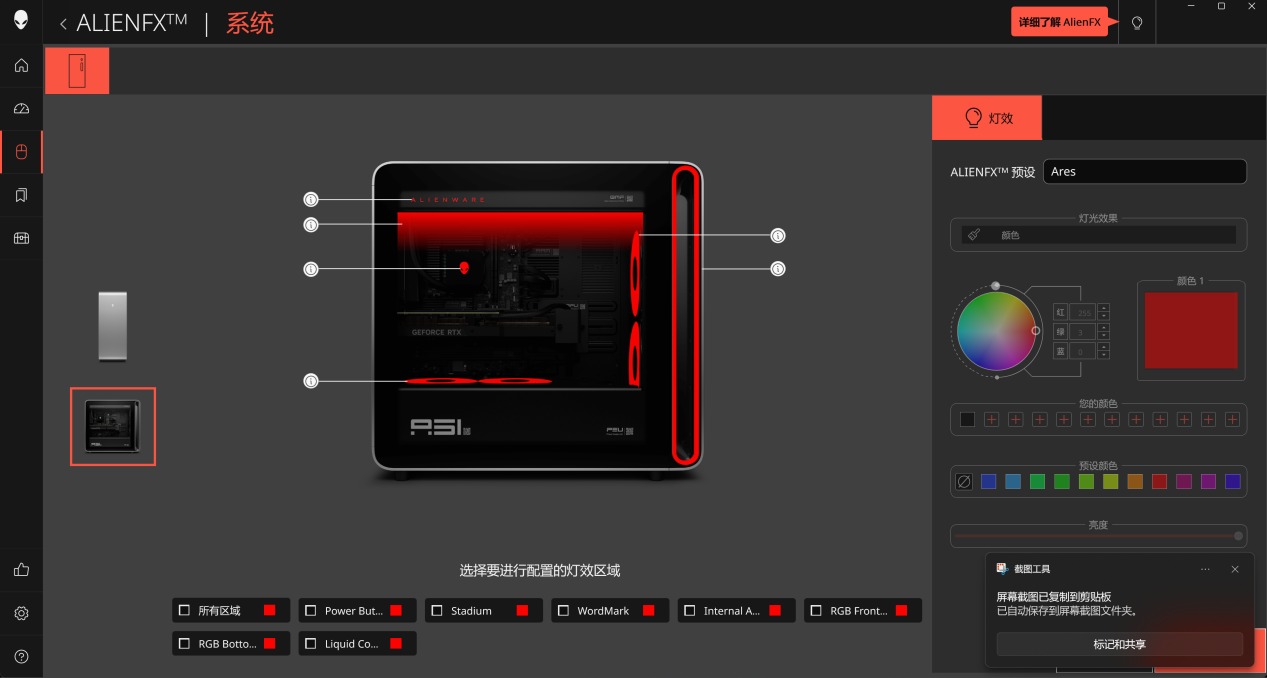Open the performance gauge sidebar icon
The image size is (1267, 678).
pyautogui.click(x=21, y=109)
